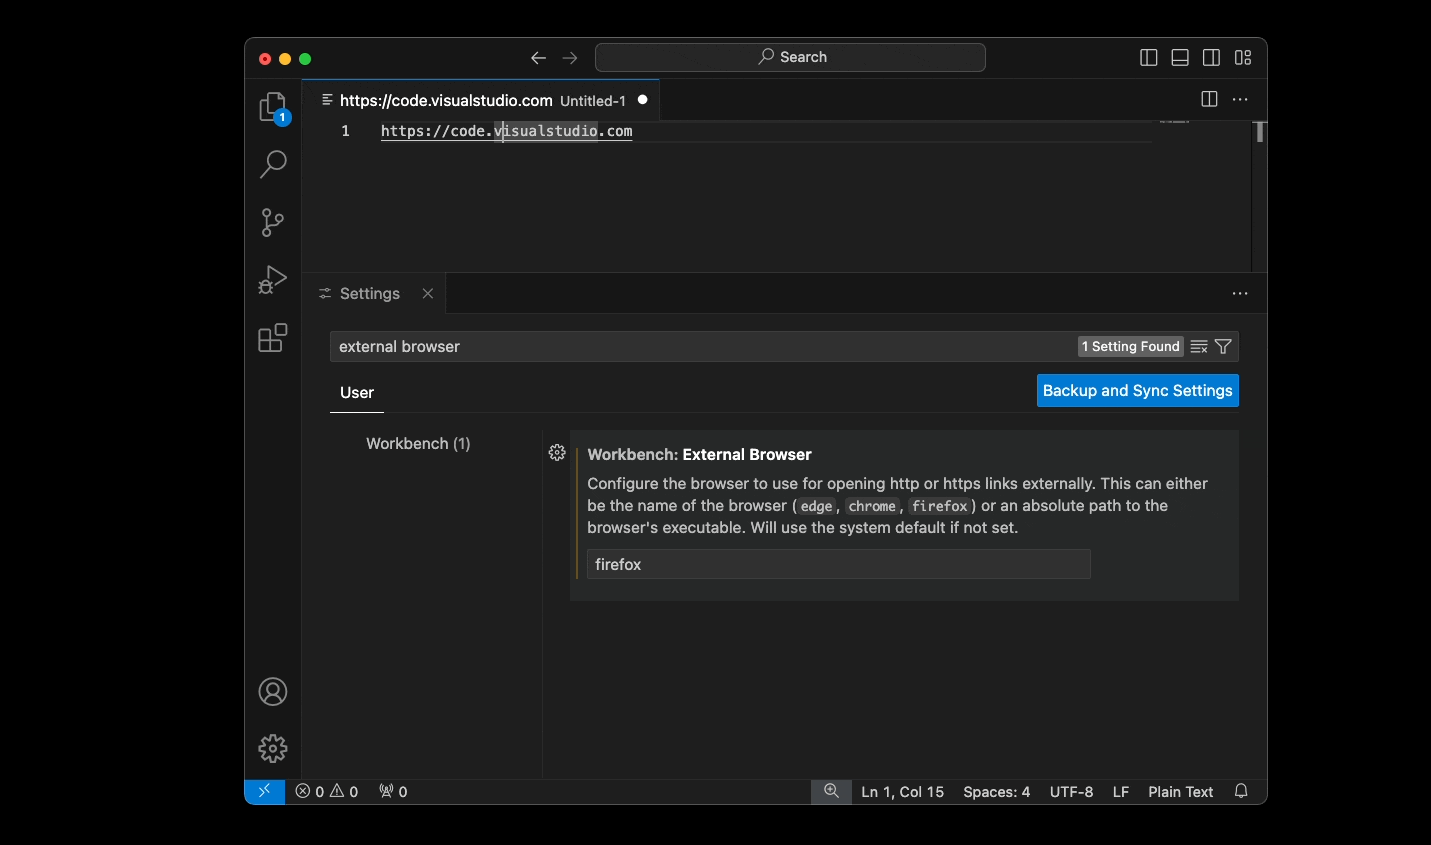Open the Run and Debug view
Viewport: 1431px width, 845px height.
click(x=272, y=280)
